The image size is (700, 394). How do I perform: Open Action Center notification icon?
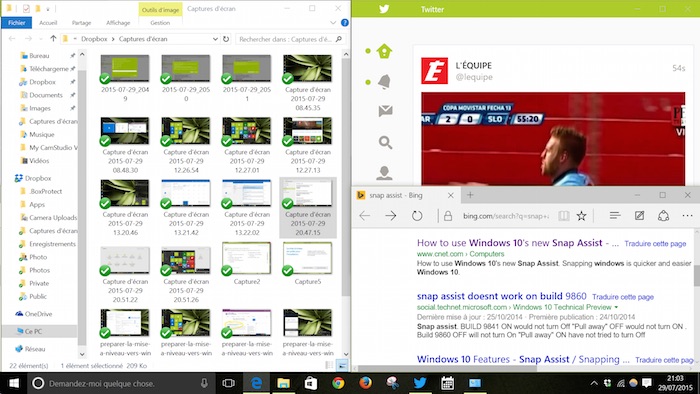point(646,383)
